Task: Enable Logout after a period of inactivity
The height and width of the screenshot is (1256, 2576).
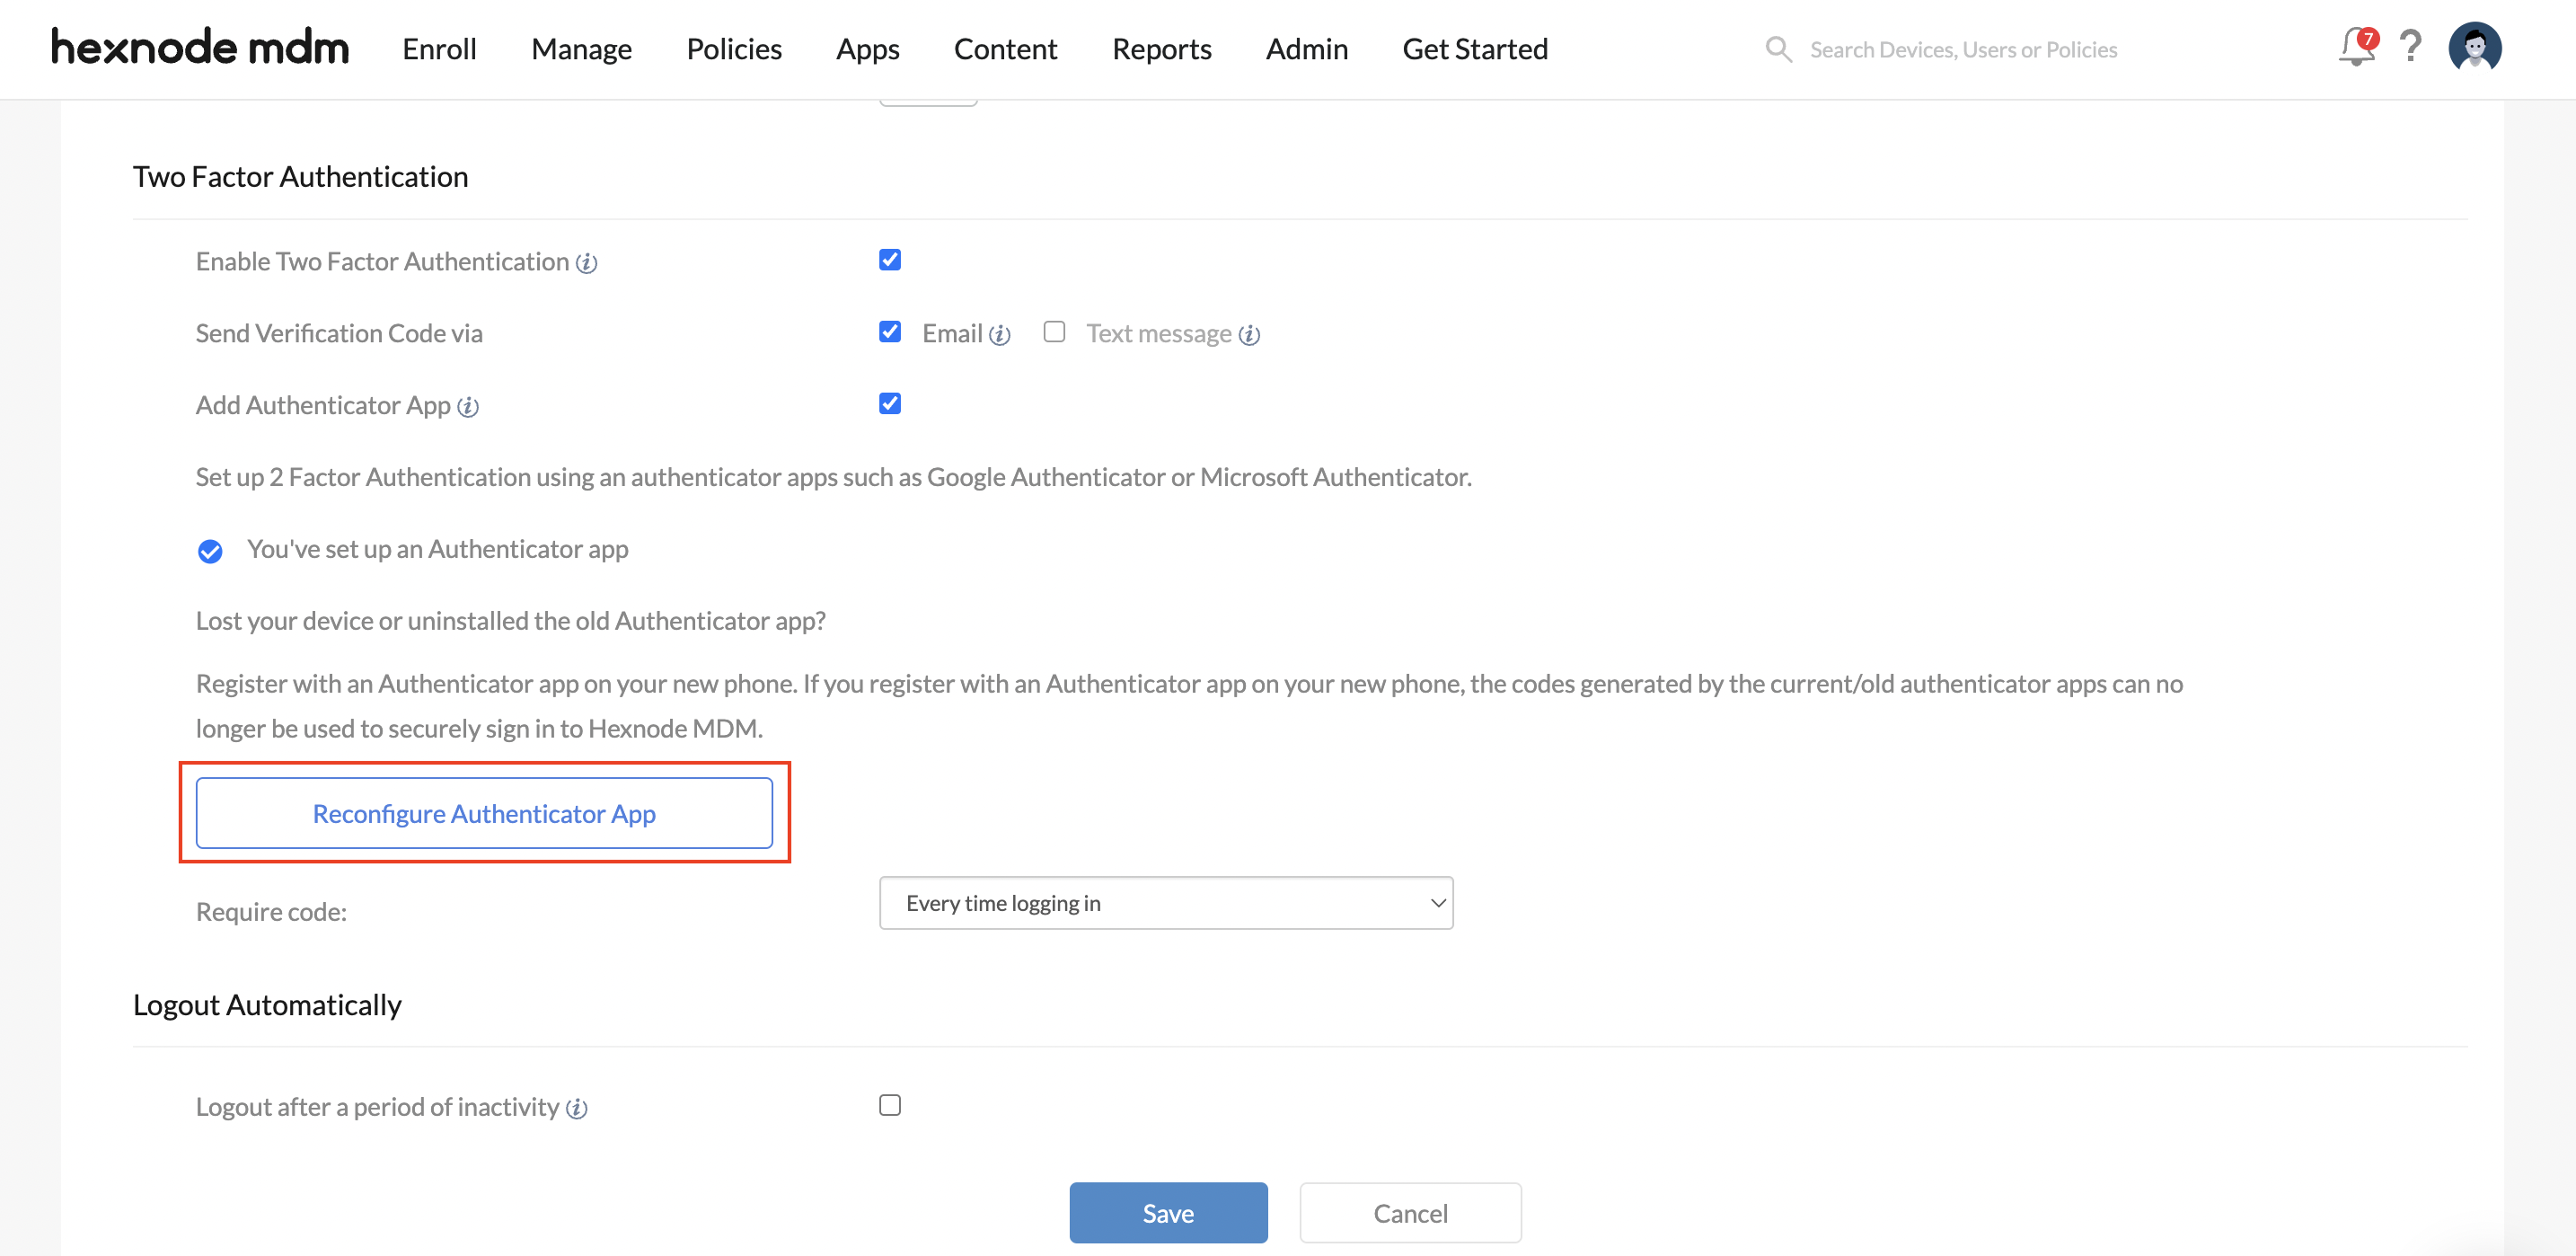Action: (890, 1105)
